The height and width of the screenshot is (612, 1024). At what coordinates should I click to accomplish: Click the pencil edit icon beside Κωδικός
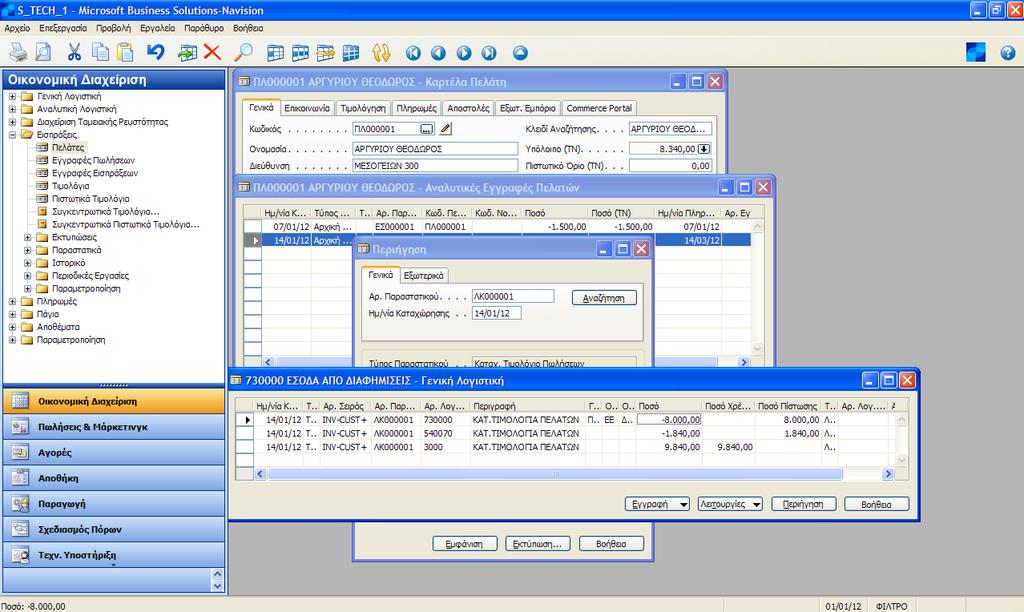[x=446, y=129]
